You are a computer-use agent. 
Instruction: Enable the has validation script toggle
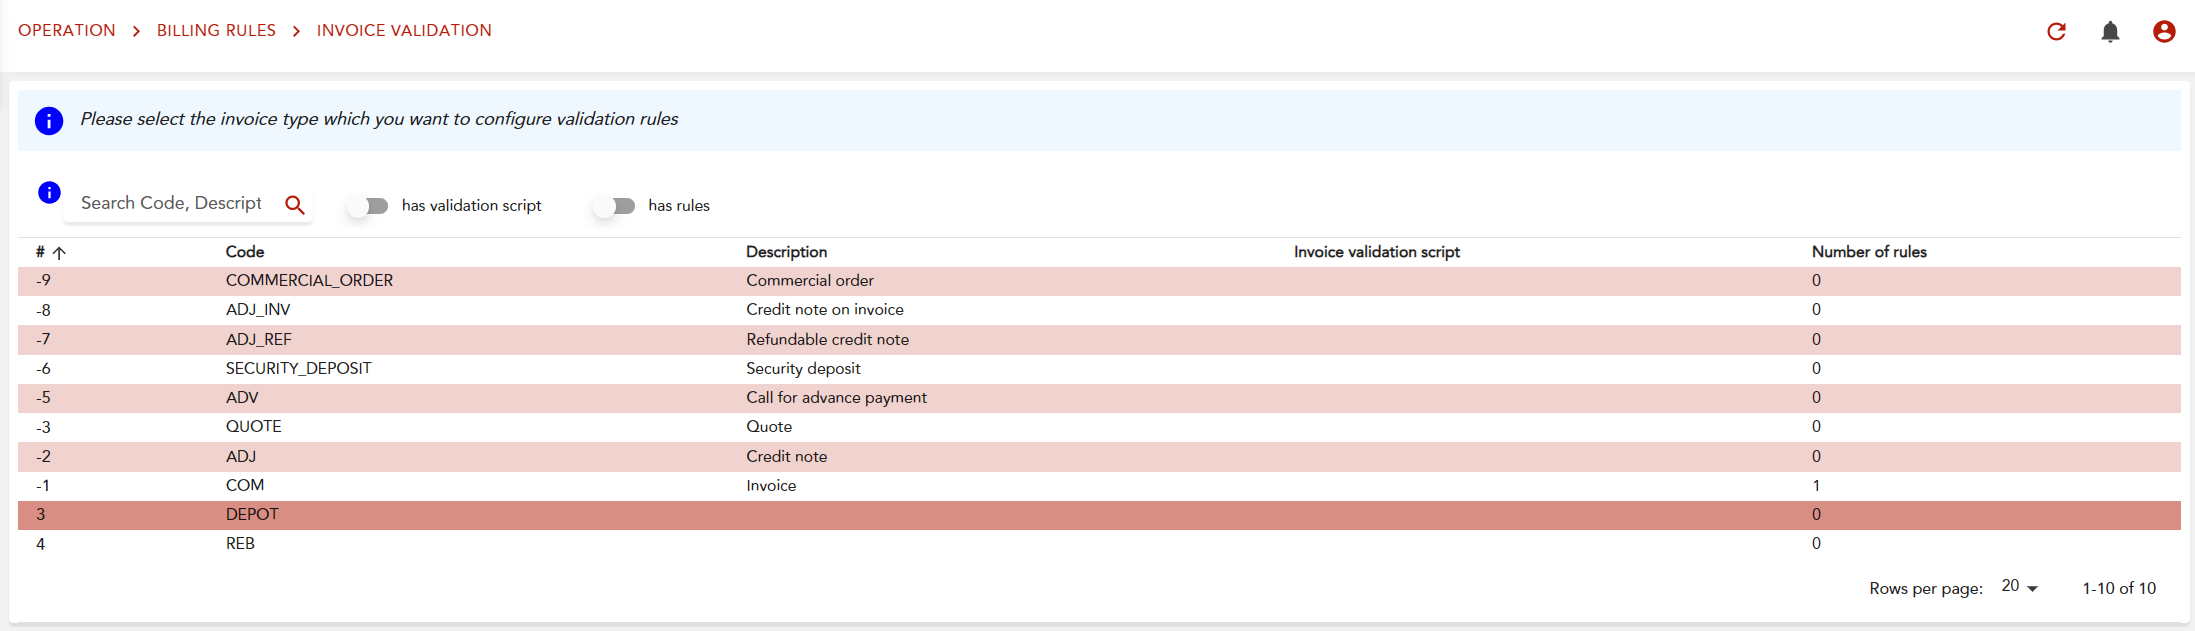tap(368, 206)
